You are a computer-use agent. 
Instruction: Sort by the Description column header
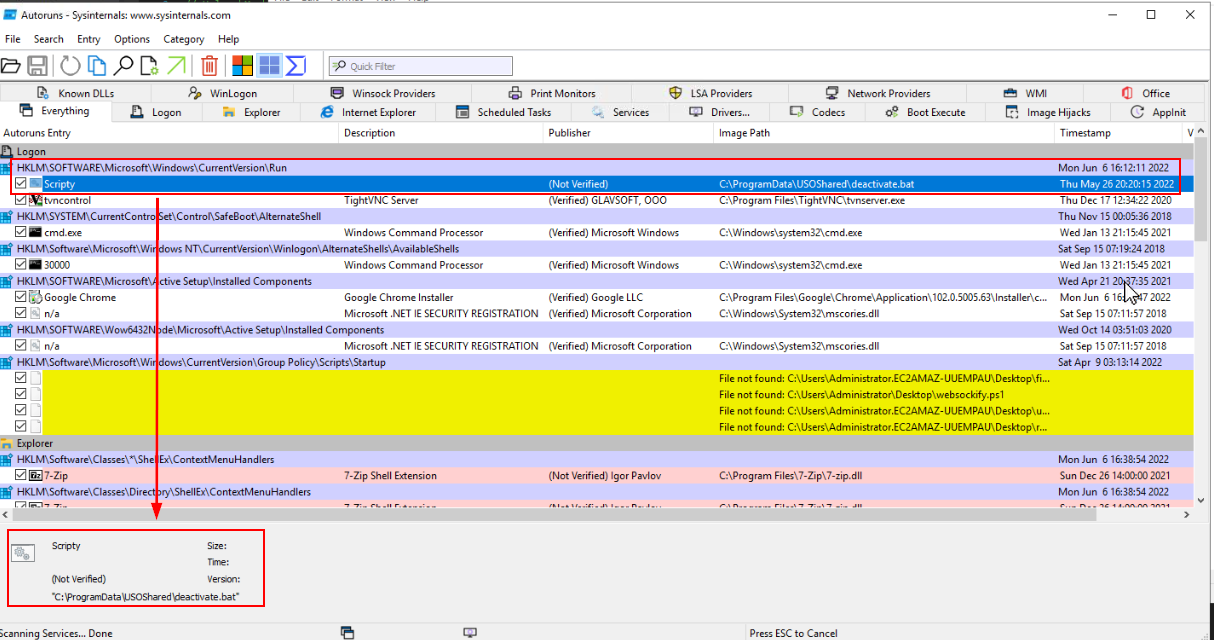442,133
